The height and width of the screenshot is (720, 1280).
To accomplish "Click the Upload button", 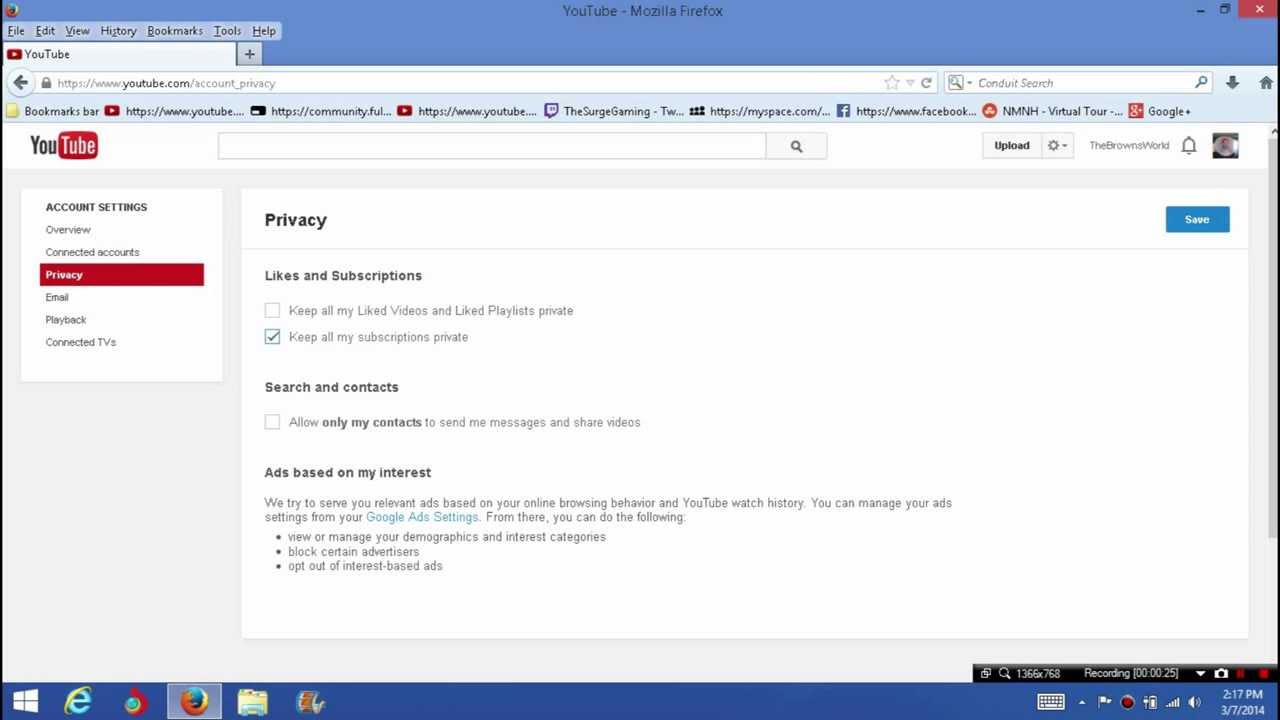I will point(1011,146).
